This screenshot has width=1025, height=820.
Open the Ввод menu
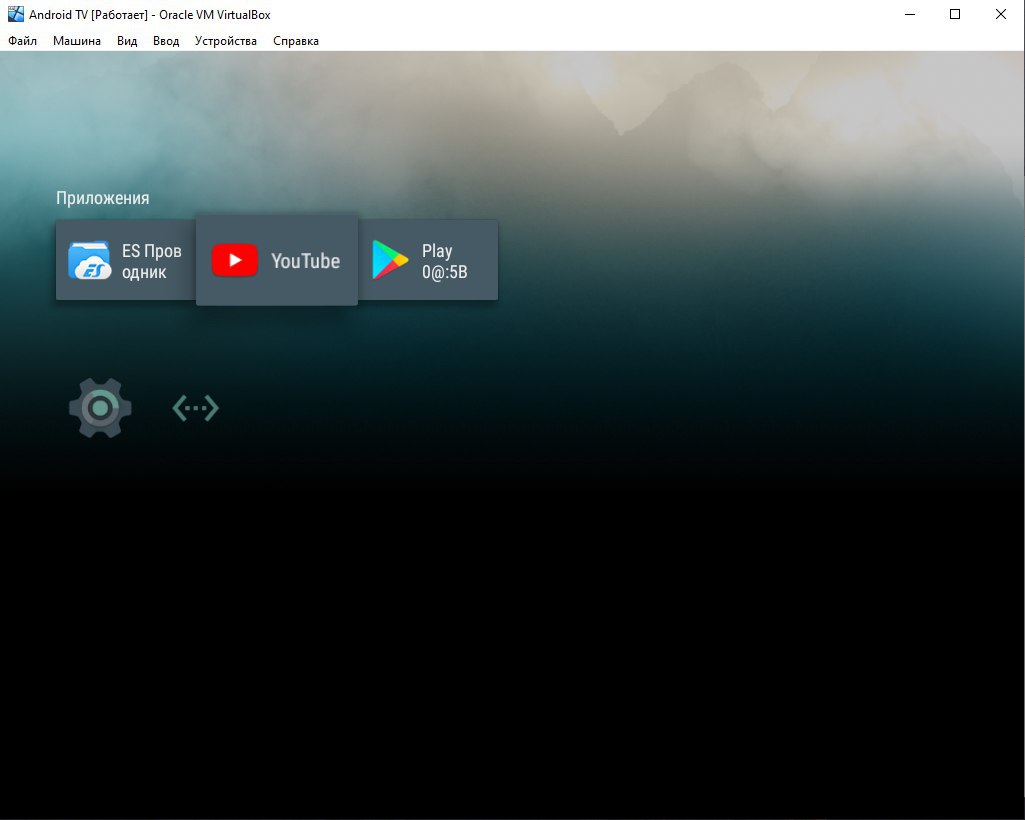tap(166, 41)
